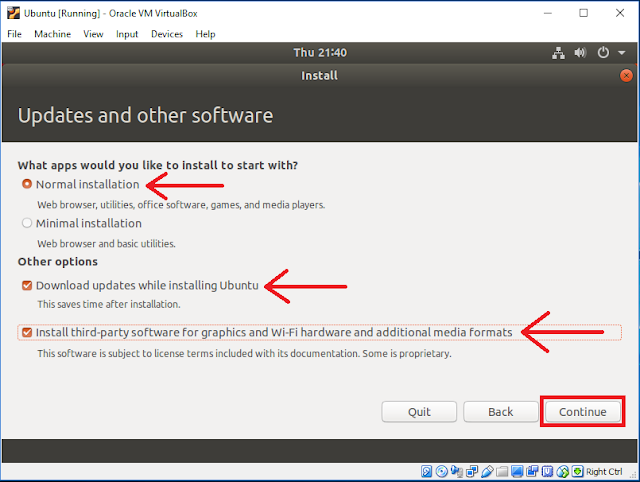Maximize the VirtualBox window

pos(584,13)
